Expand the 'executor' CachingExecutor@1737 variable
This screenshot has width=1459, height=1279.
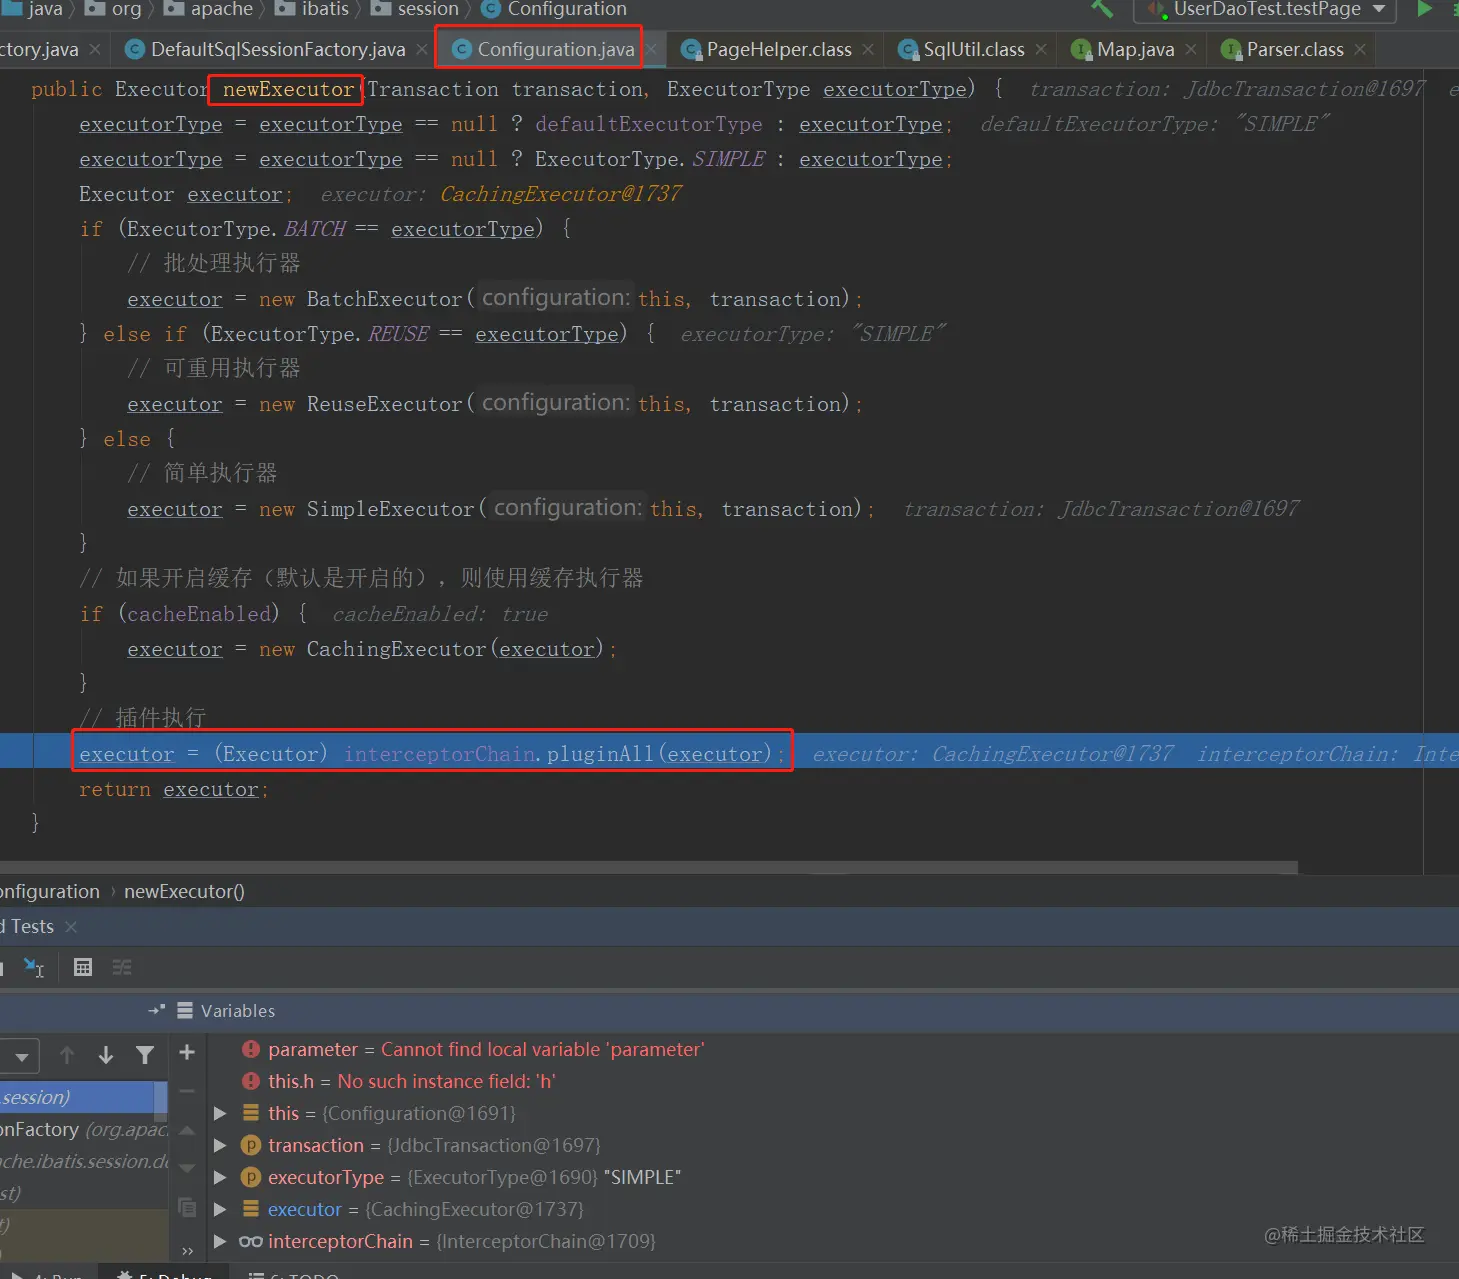point(220,1209)
